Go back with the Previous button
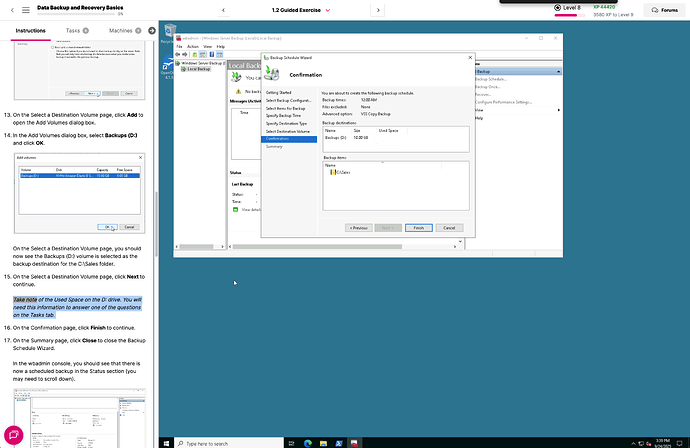This screenshot has height=448, width=690. click(x=359, y=227)
